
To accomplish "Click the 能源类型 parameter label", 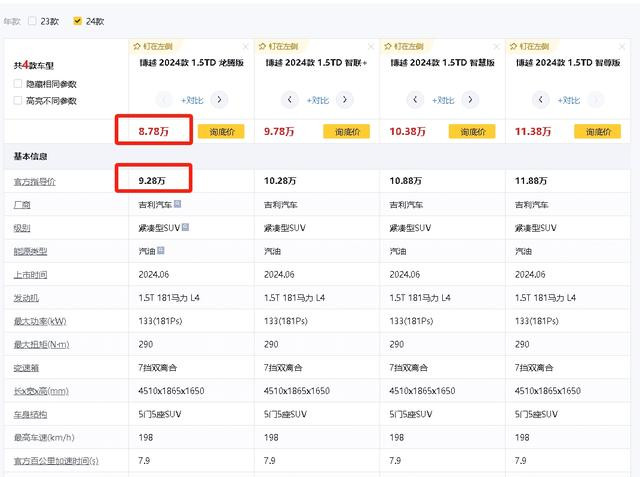I will point(30,251).
